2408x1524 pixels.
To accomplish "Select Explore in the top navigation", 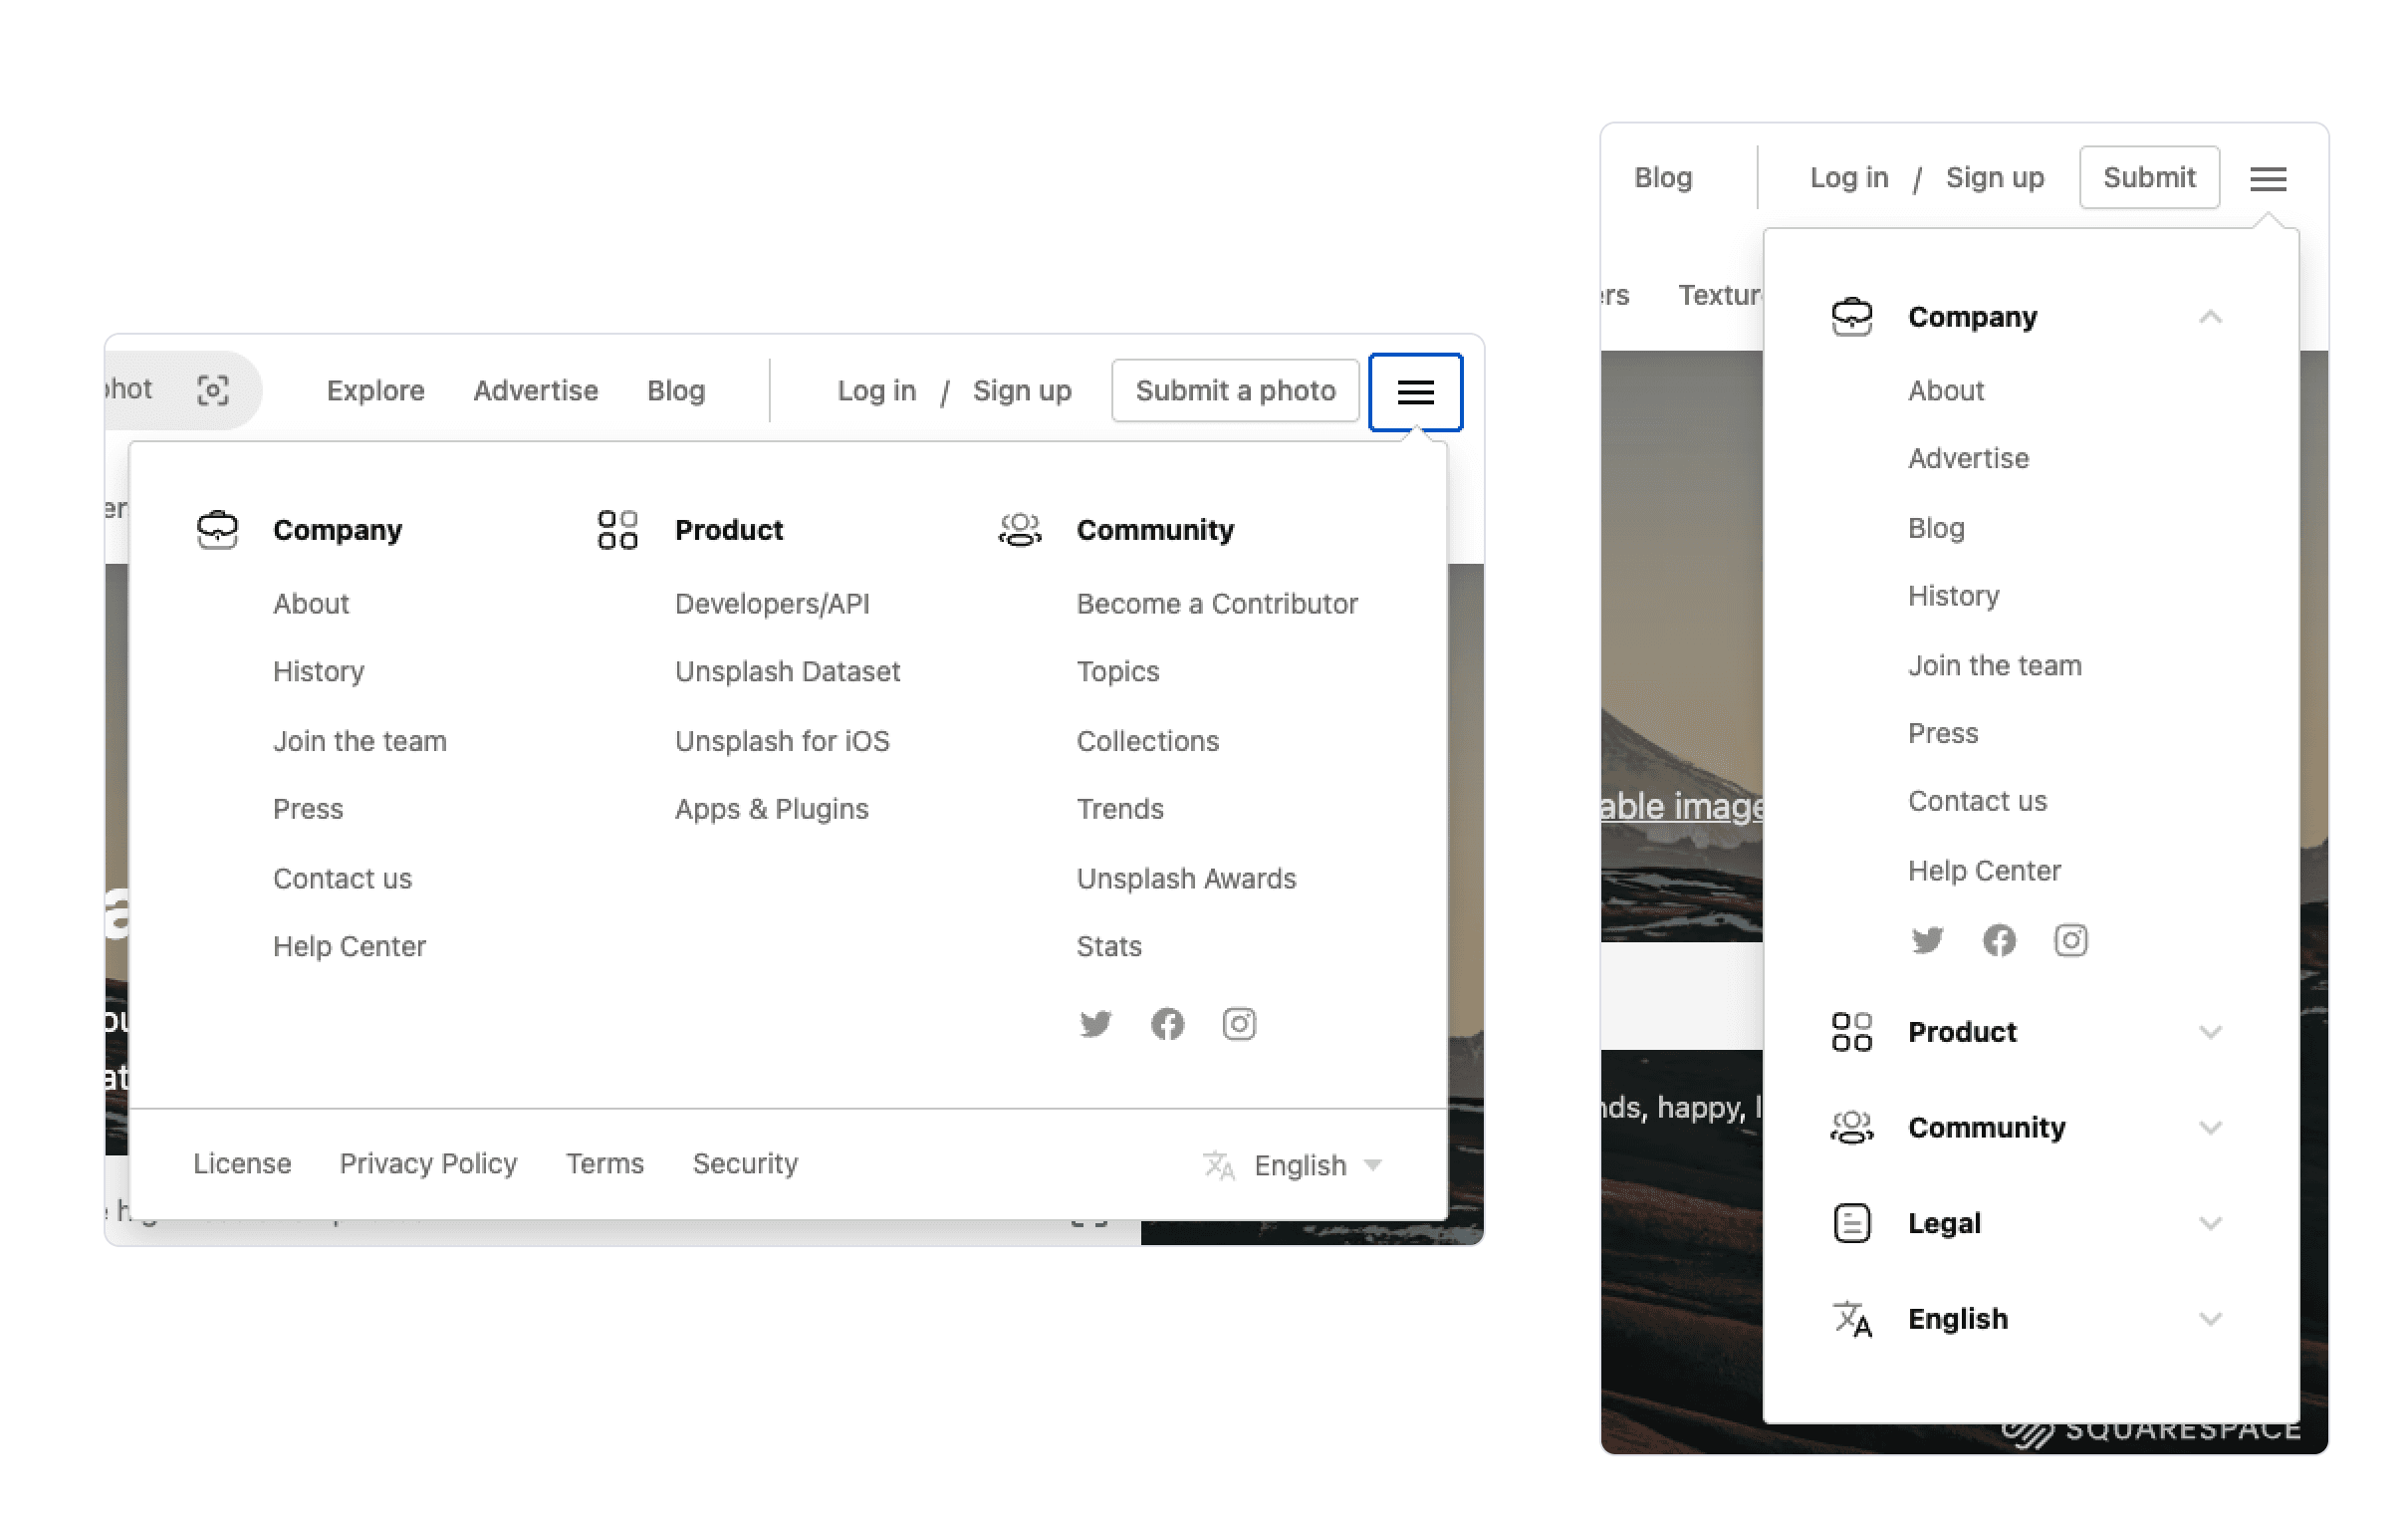I will [374, 390].
